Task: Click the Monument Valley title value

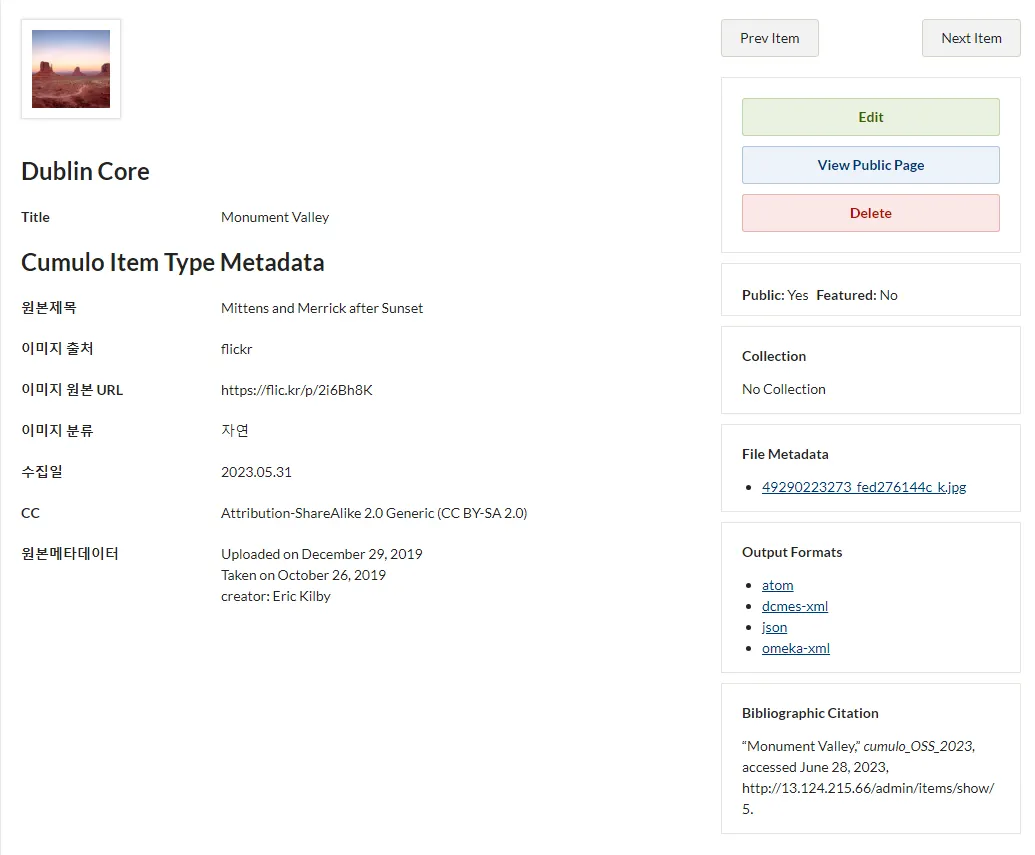Action: (x=274, y=217)
